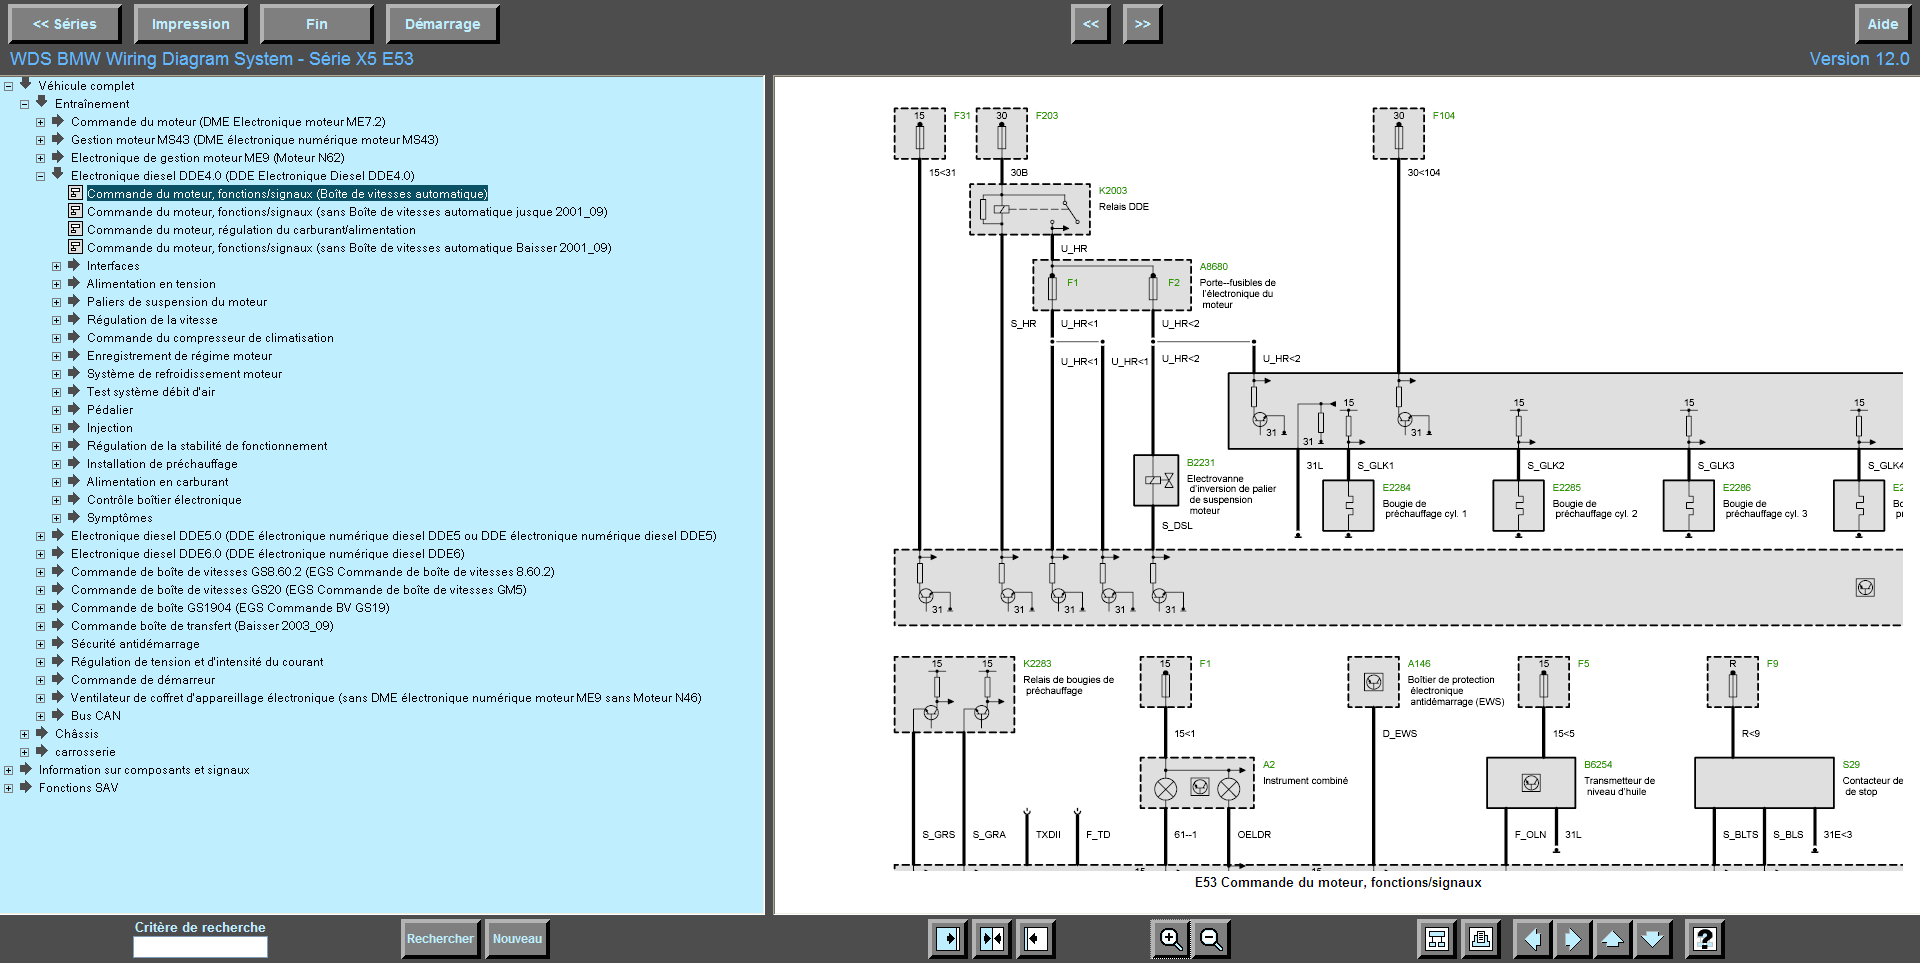Expand the Installation de préchauffage node
The height and width of the screenshot is (963, 1920).
point(56,464)
